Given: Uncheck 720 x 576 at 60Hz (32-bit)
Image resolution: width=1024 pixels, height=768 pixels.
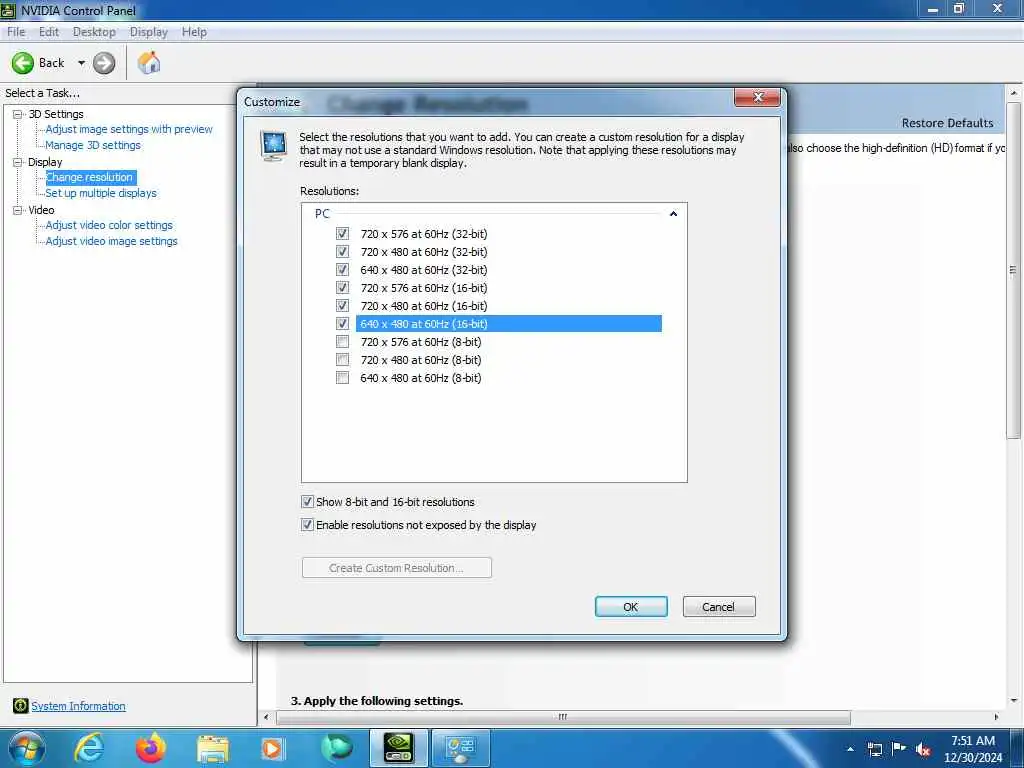Looking at the screenshot, I should click(x=342, y=234).
